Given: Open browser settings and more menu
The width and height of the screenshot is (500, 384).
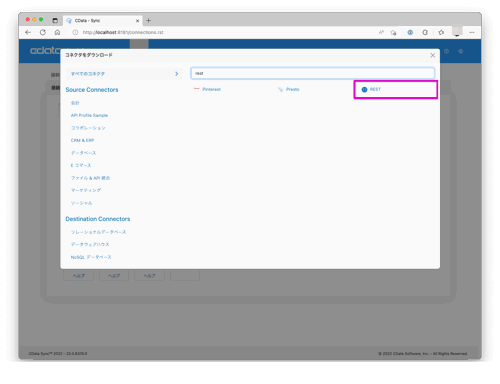Looking at the screenshot, I should click(472, 32).
